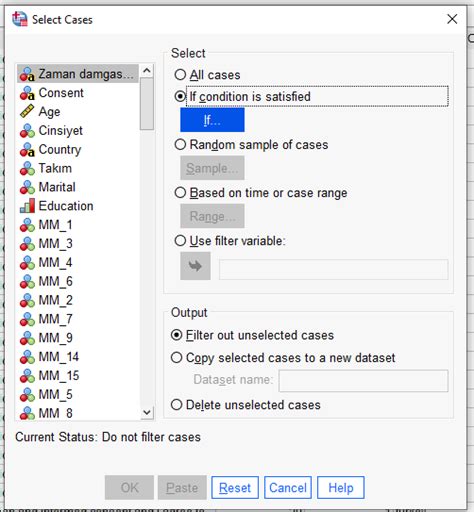Click the variable list scrollbar thumb
The width and height of the screenshot is (474, 512).
[x=147, y=104]
